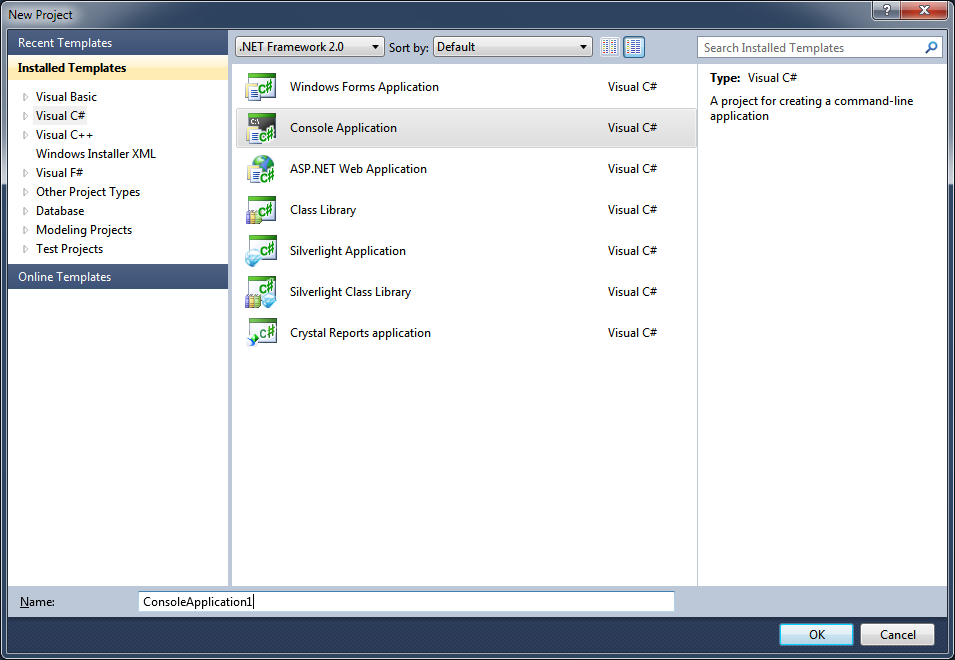
Task: Select the Console Application template
Action: (x=345, y=128)
